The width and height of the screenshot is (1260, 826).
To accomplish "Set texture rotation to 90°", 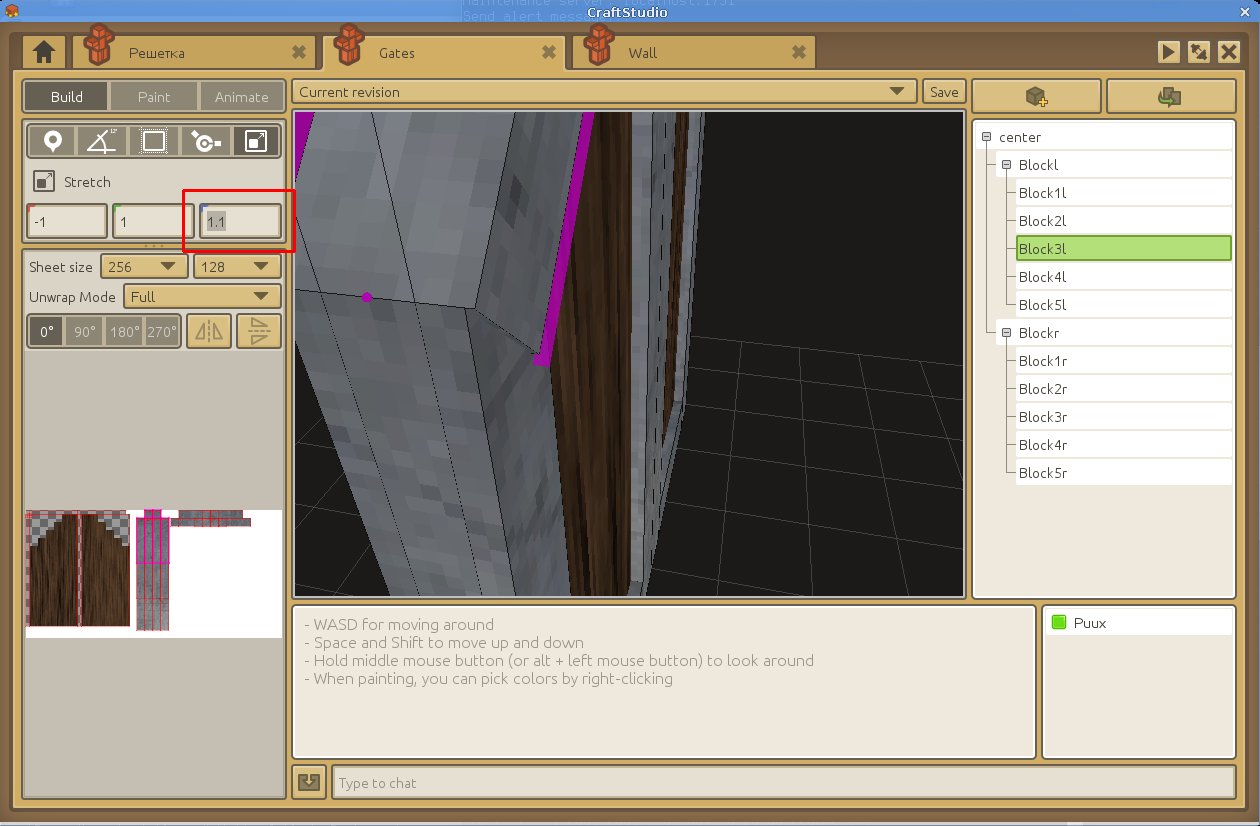I will tap(85, 331).
